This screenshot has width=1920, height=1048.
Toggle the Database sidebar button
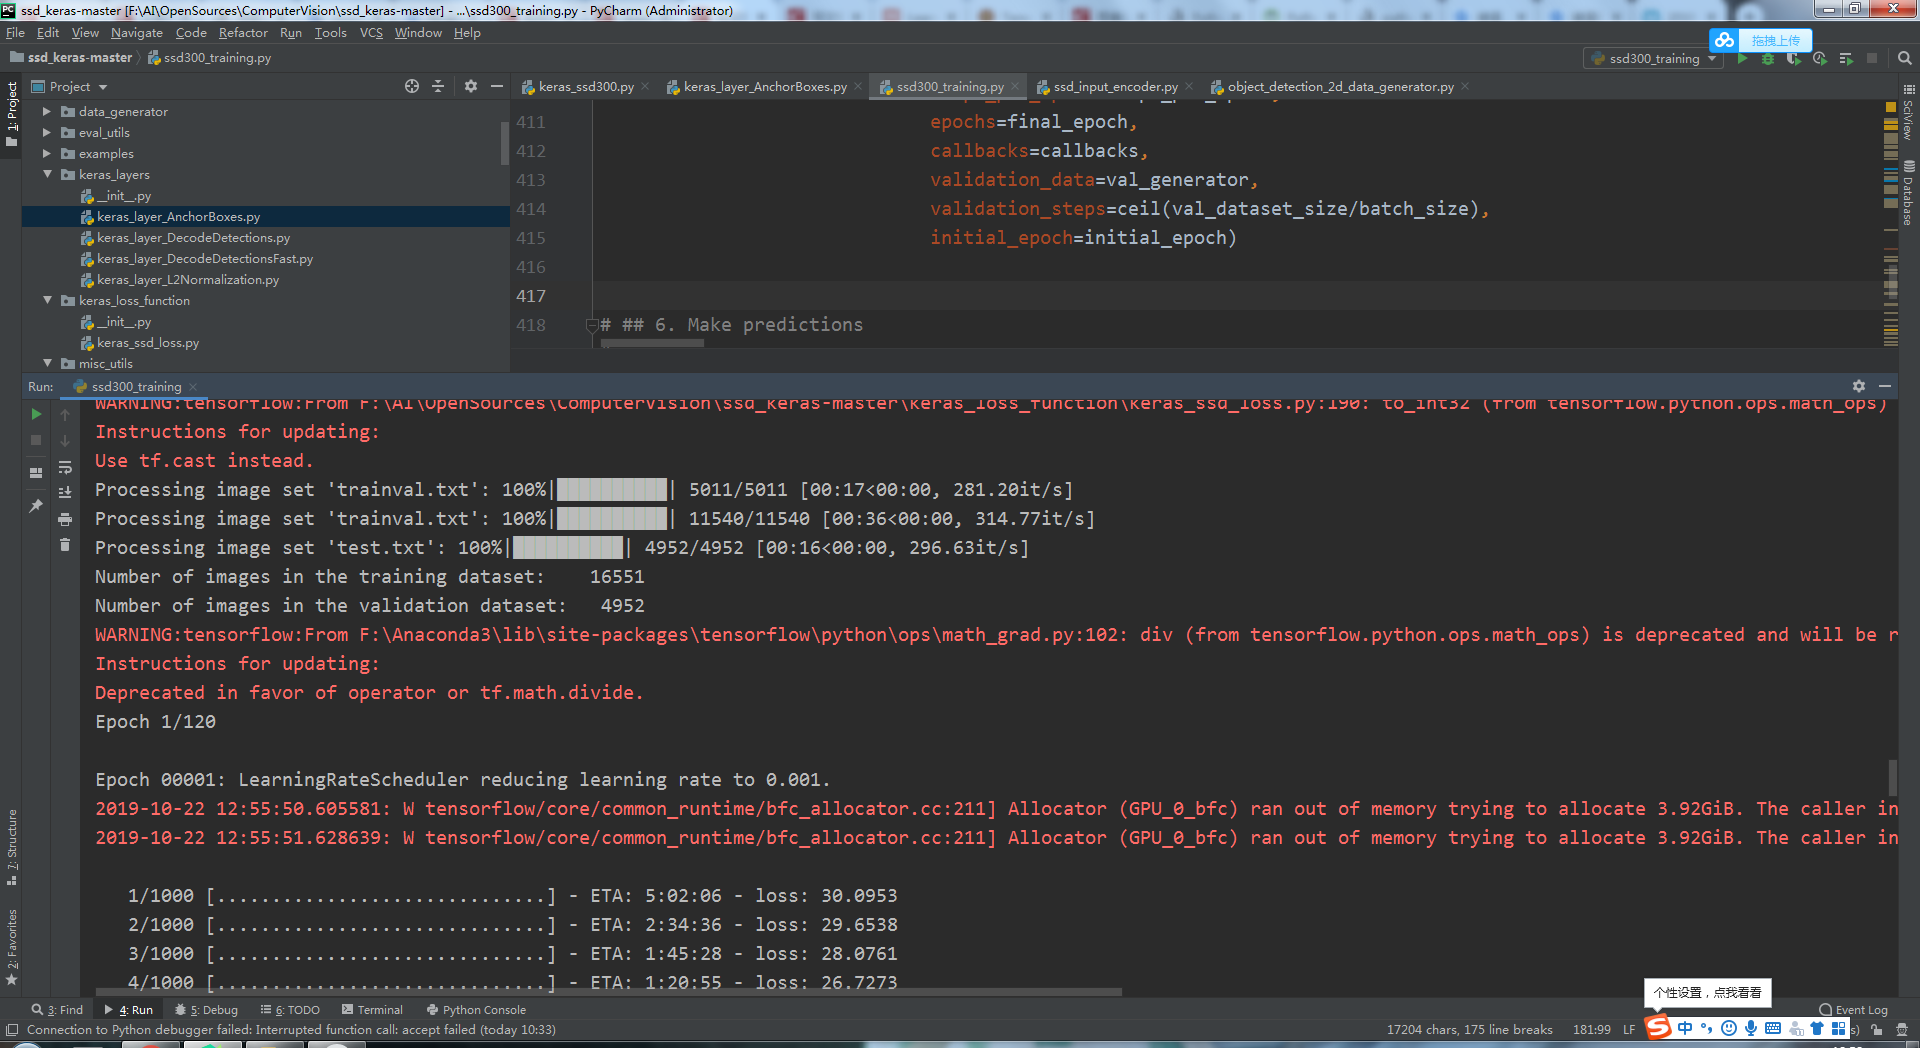click(x=1908, y=194)
